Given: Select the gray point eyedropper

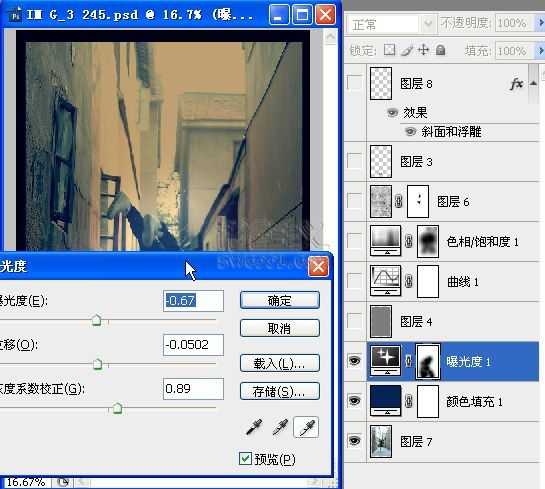Looking at the screenshot, I should coord(280,427).
